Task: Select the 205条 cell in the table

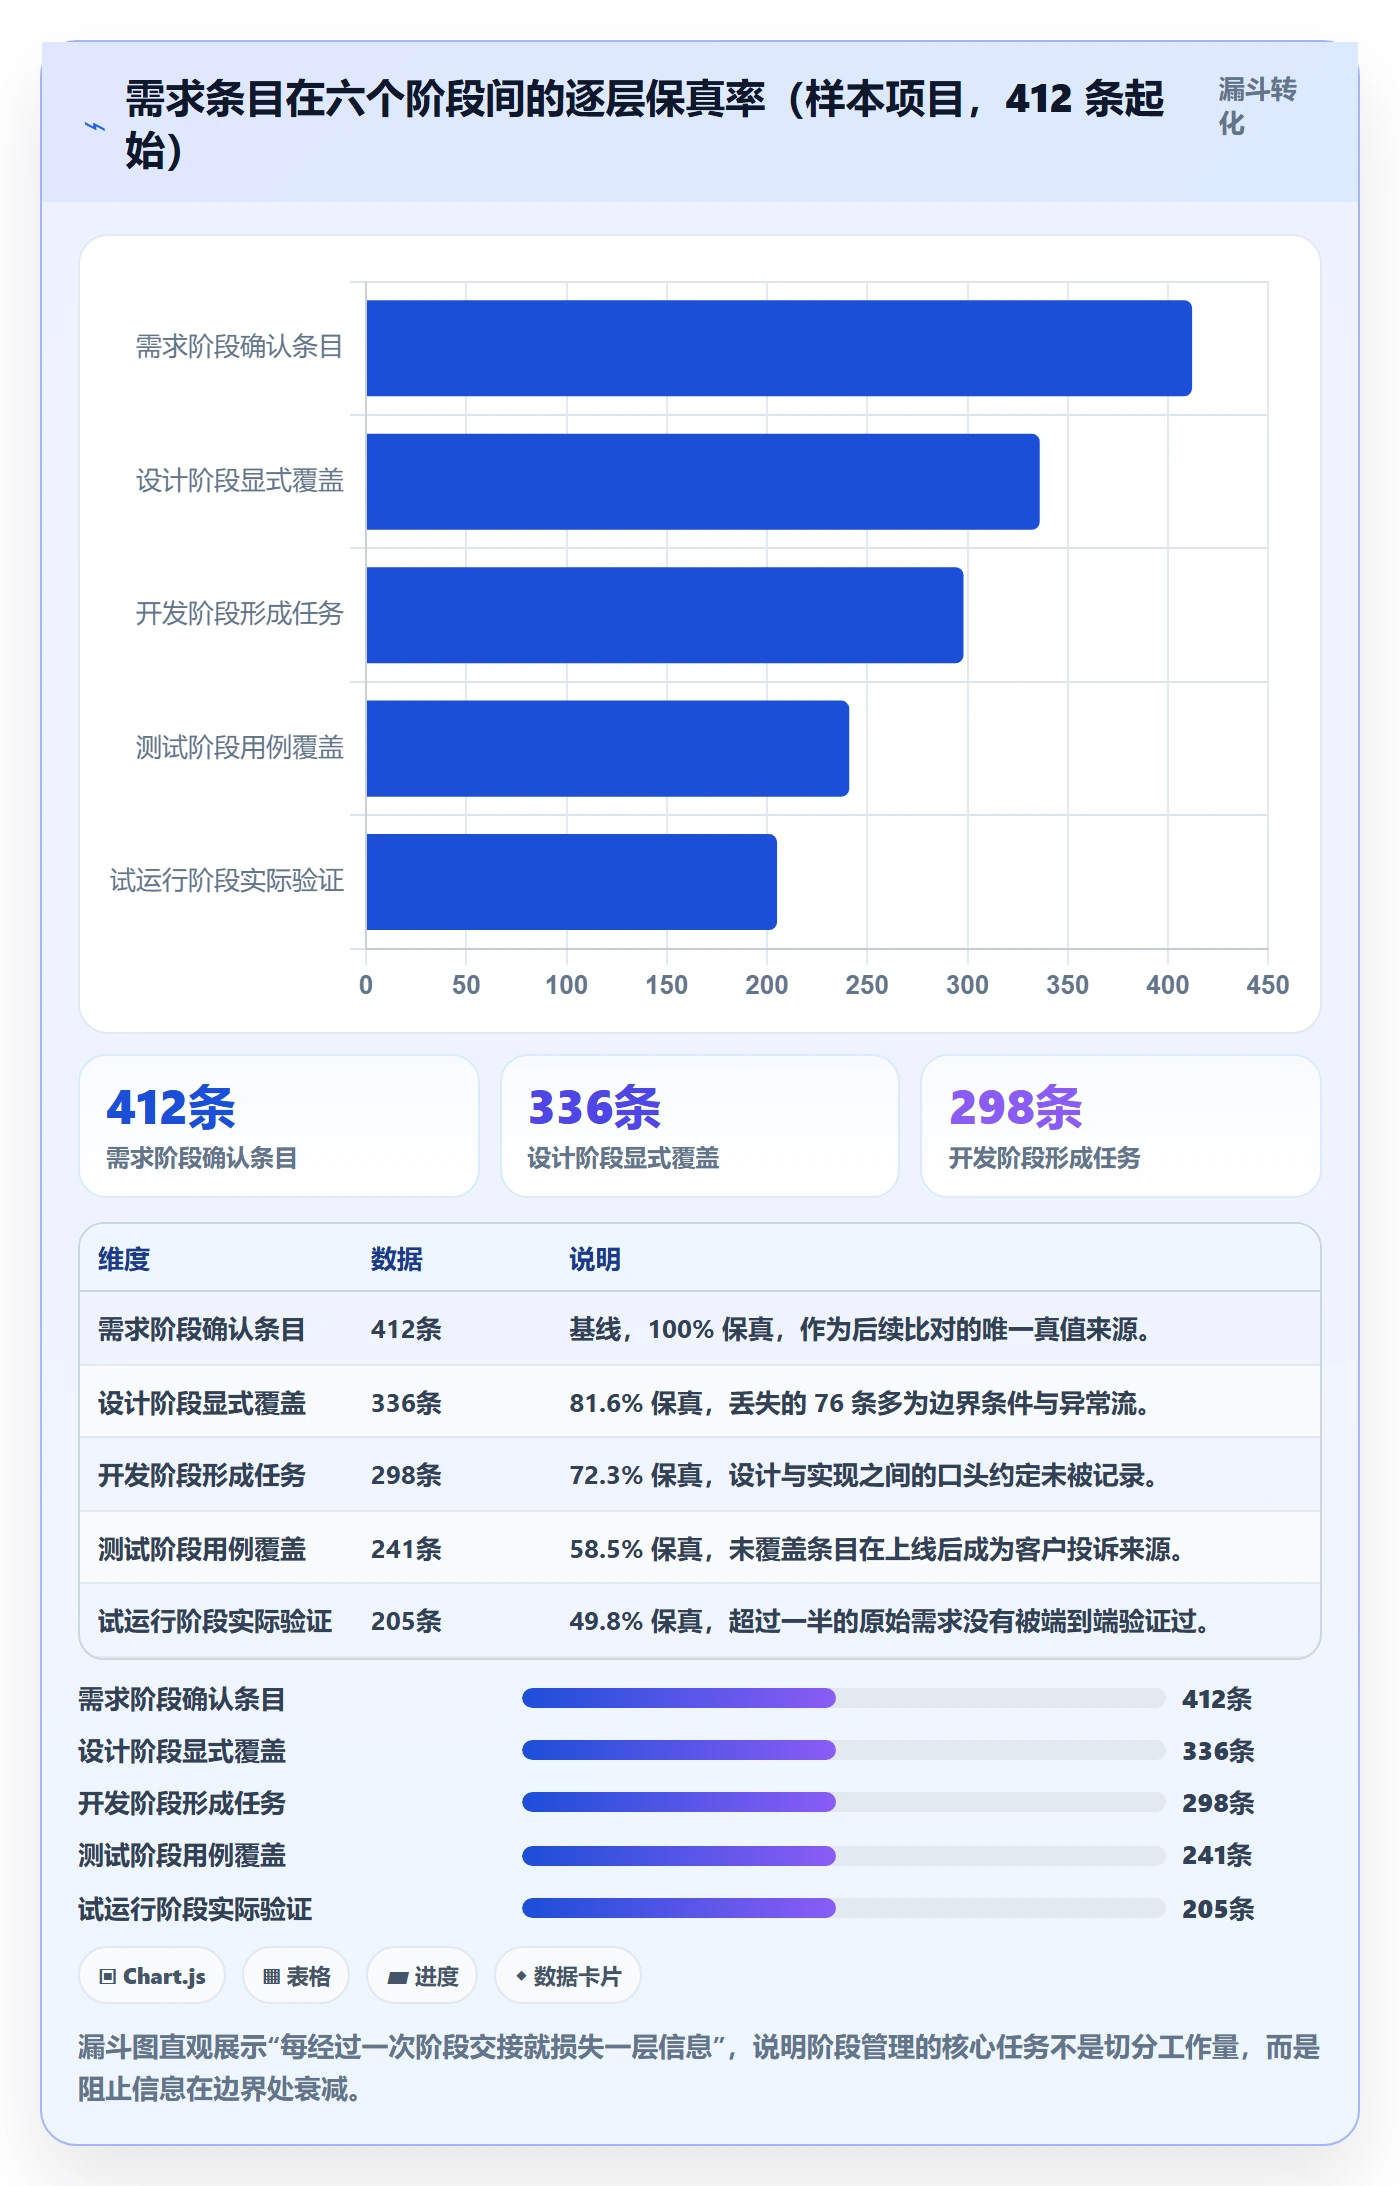Action: click(x=406, y=1621)
